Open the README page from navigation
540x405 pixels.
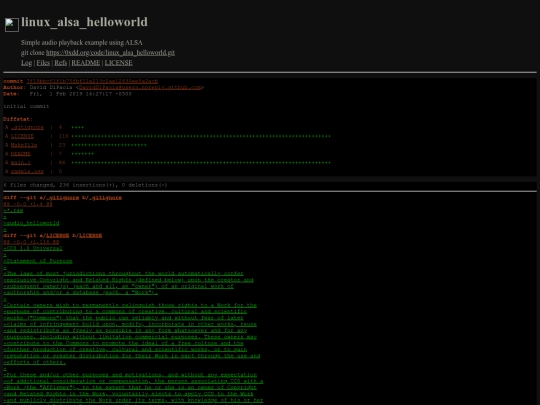pos(86,63)
